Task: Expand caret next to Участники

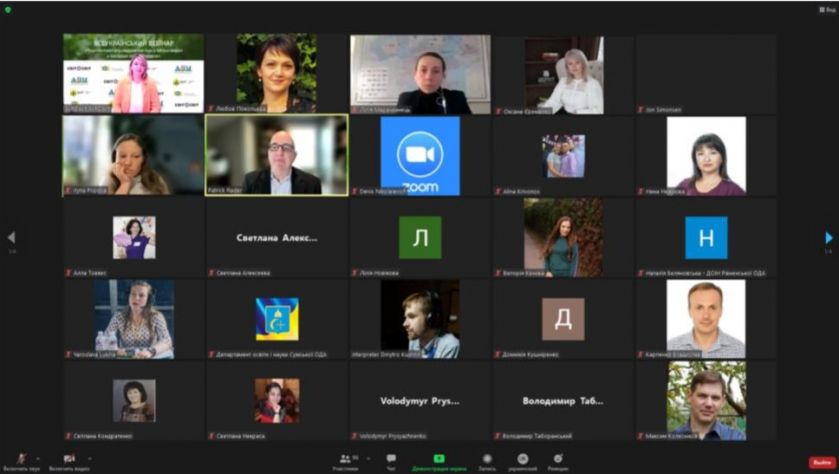Action: (x=368, y=458)
